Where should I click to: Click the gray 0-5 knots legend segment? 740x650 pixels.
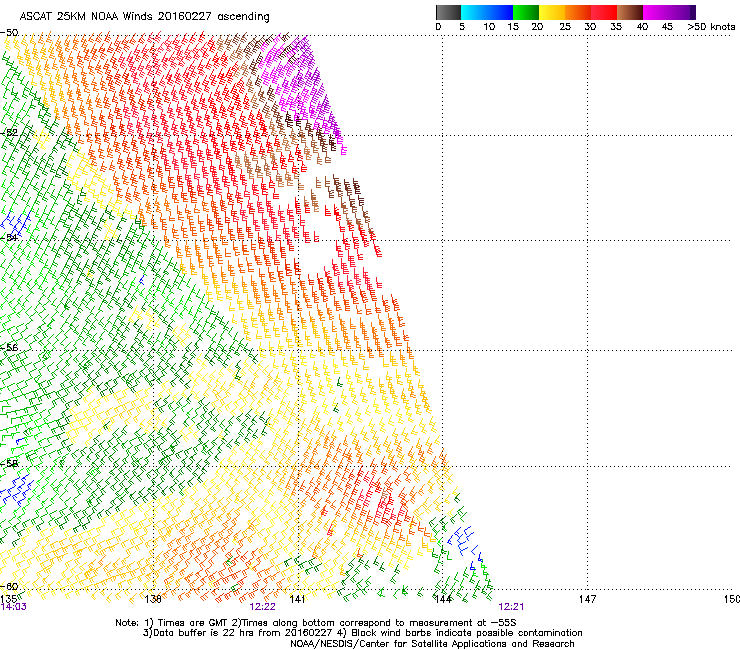coord(448,12)
